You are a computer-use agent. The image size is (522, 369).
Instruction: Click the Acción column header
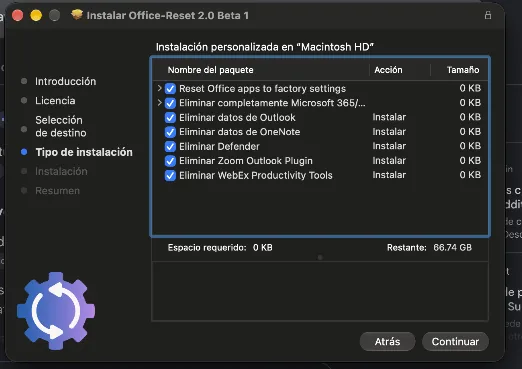[388, 70]
